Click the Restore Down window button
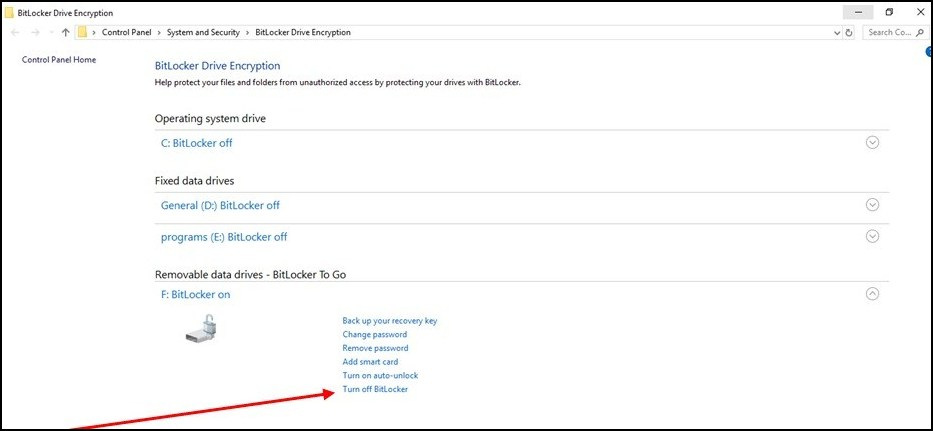Viewport: 933px width, 431px height. [890, 13]
